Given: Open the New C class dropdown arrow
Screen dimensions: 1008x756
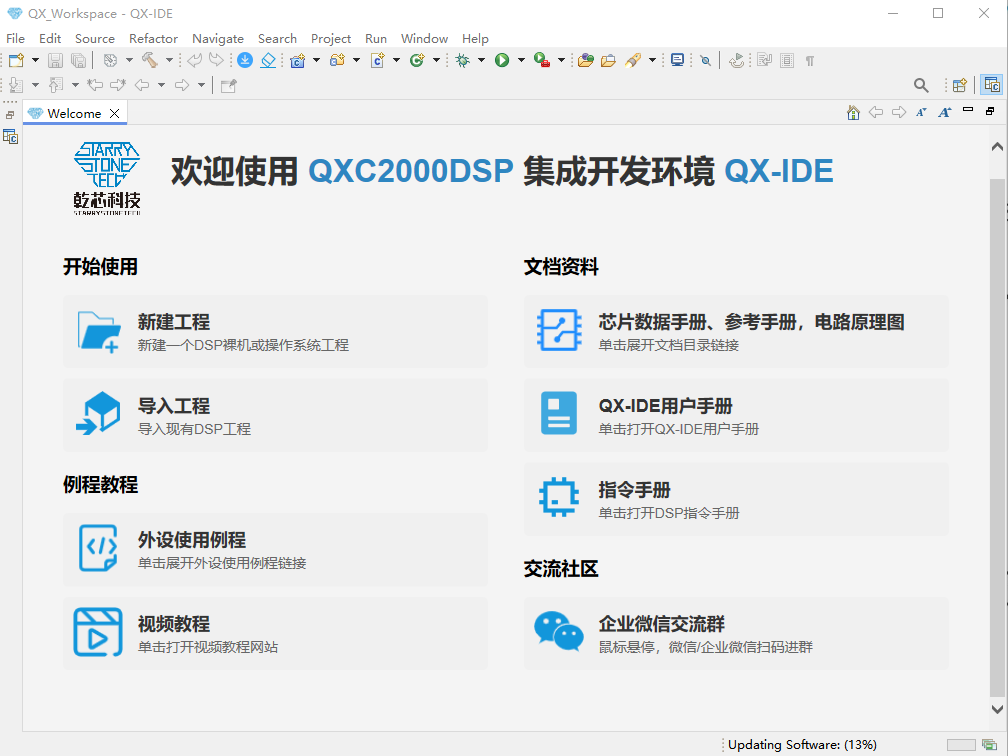Looking at the screenshot, I should pos(436,60).
